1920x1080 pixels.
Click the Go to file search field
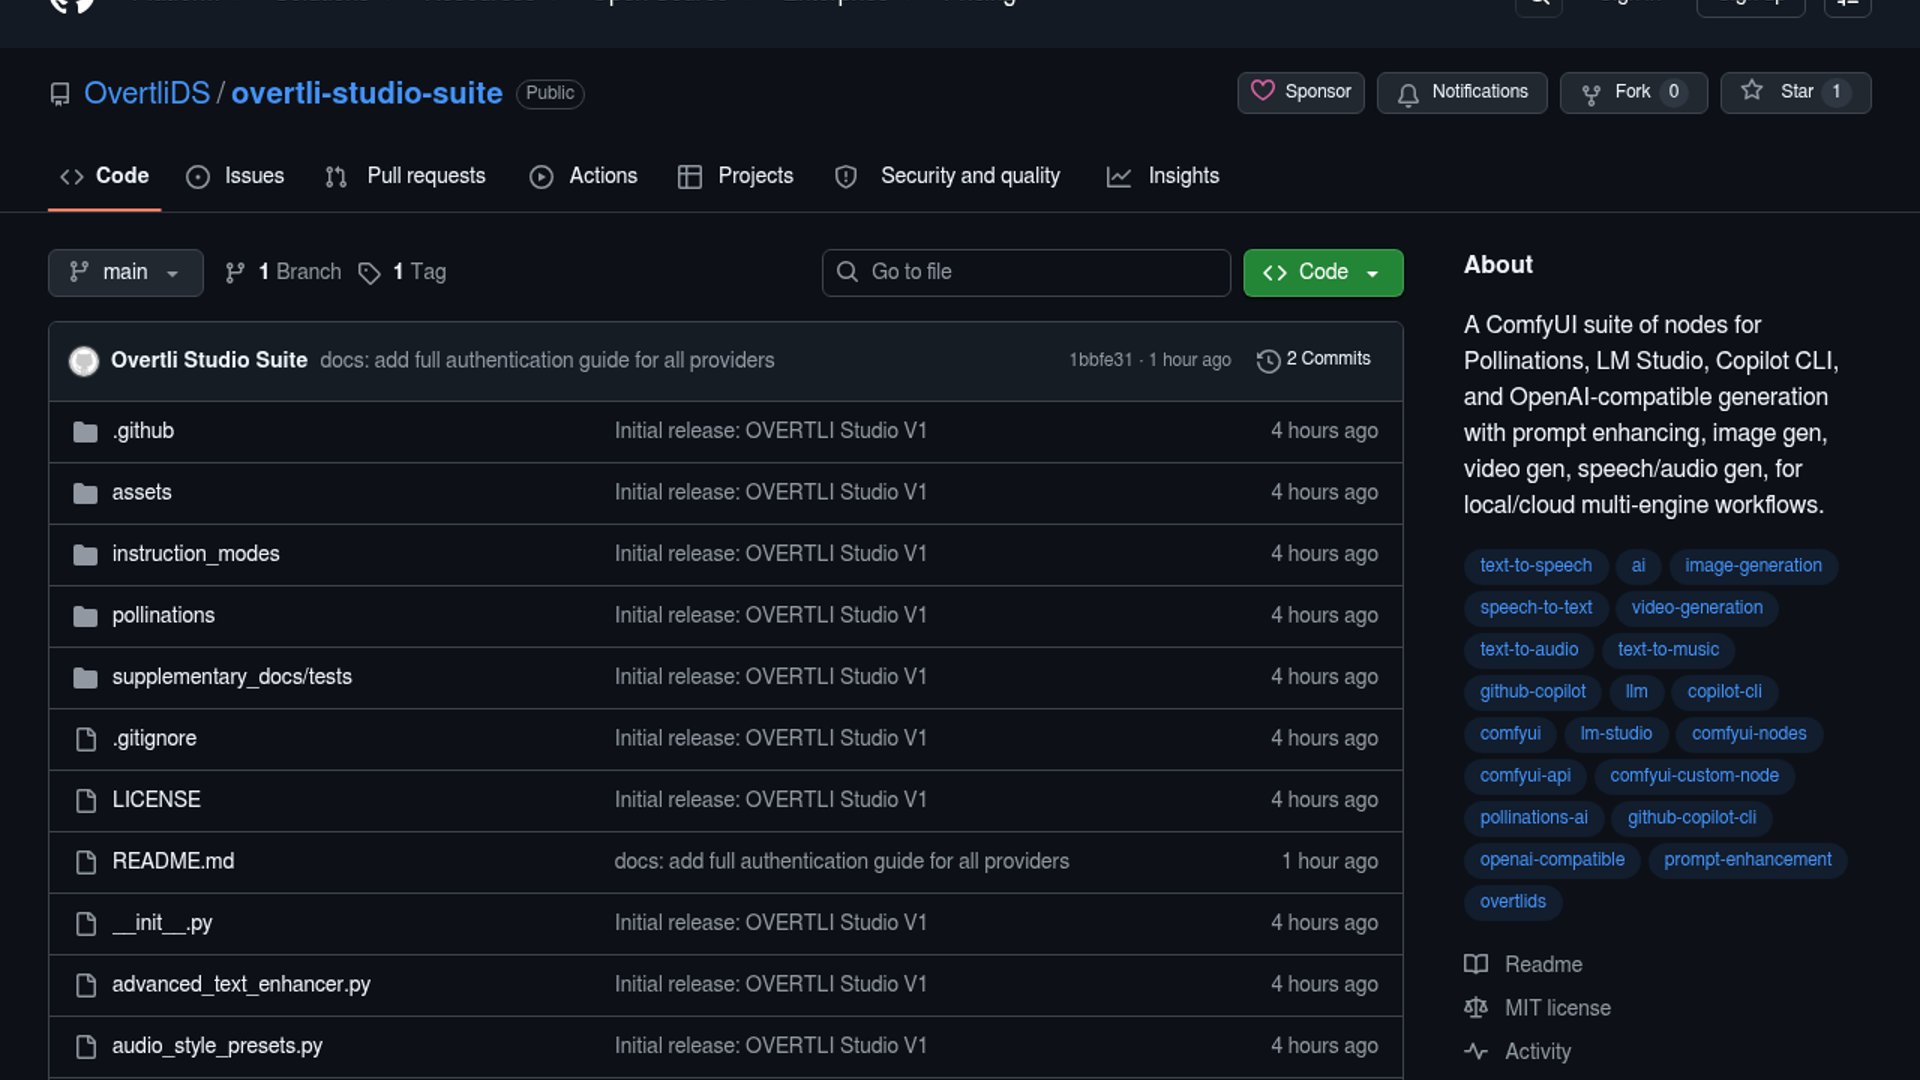pos(1026,273)
